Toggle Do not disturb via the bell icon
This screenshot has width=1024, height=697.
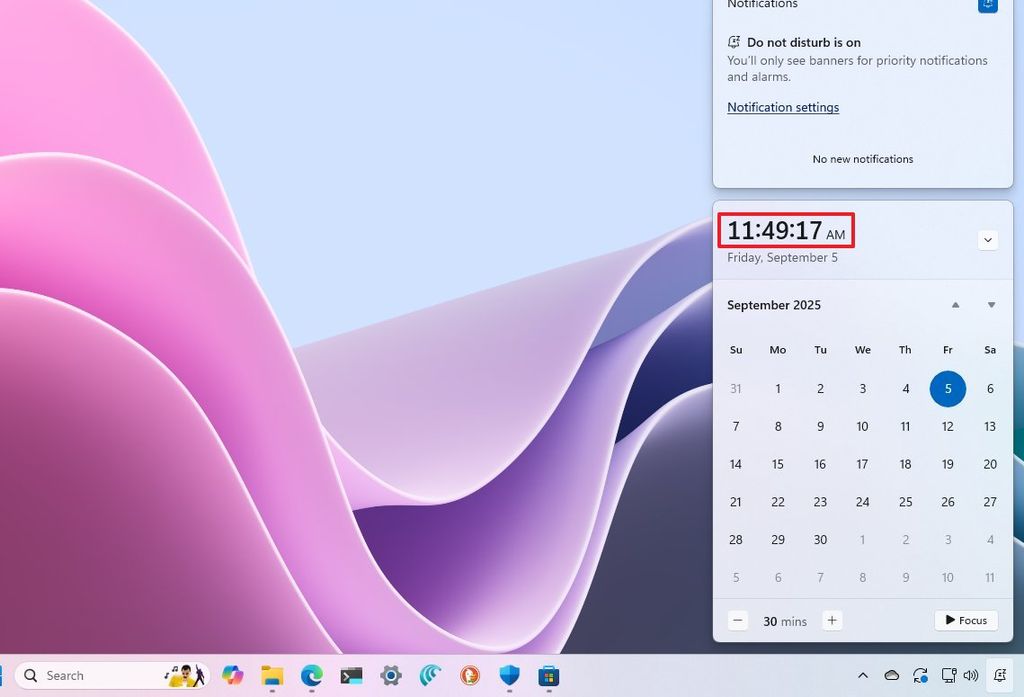(988, 6)
